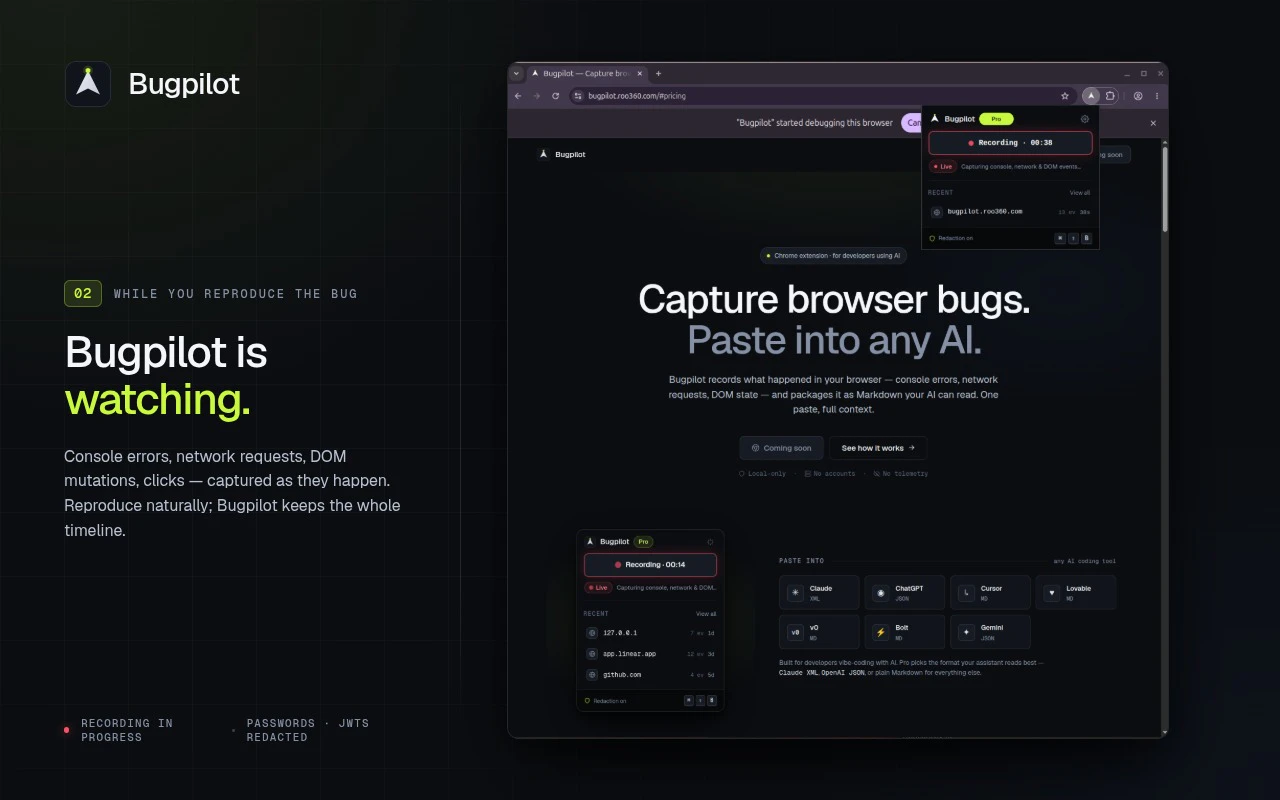Open settings gear in the 00:38 popup
The width and height of the screenshot is (1280, 800).
1085,118
